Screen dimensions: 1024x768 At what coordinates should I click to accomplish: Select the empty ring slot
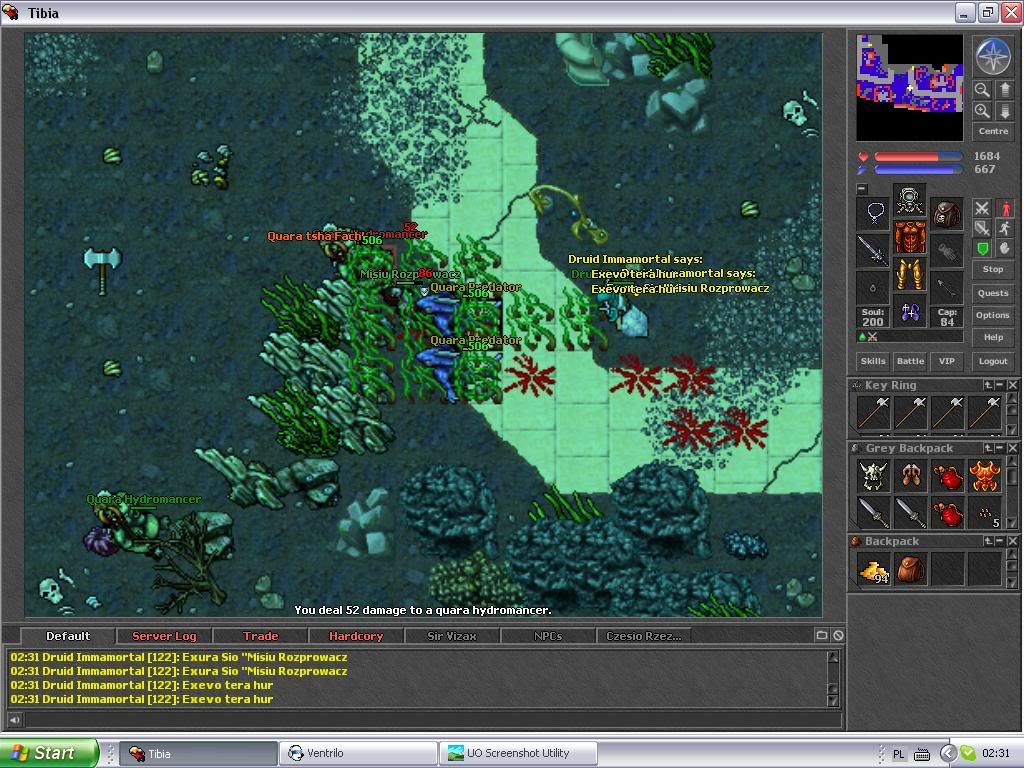click(874, 287)
